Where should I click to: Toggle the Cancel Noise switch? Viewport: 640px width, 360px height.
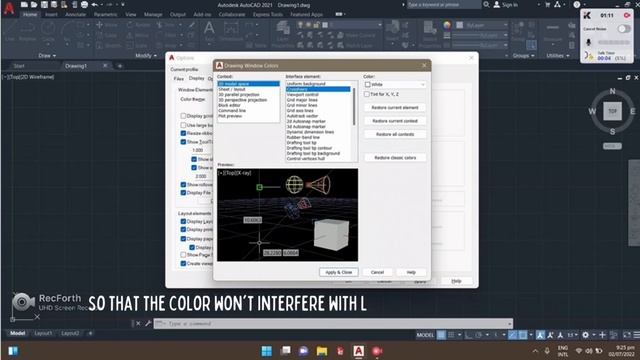coord(624,29)
